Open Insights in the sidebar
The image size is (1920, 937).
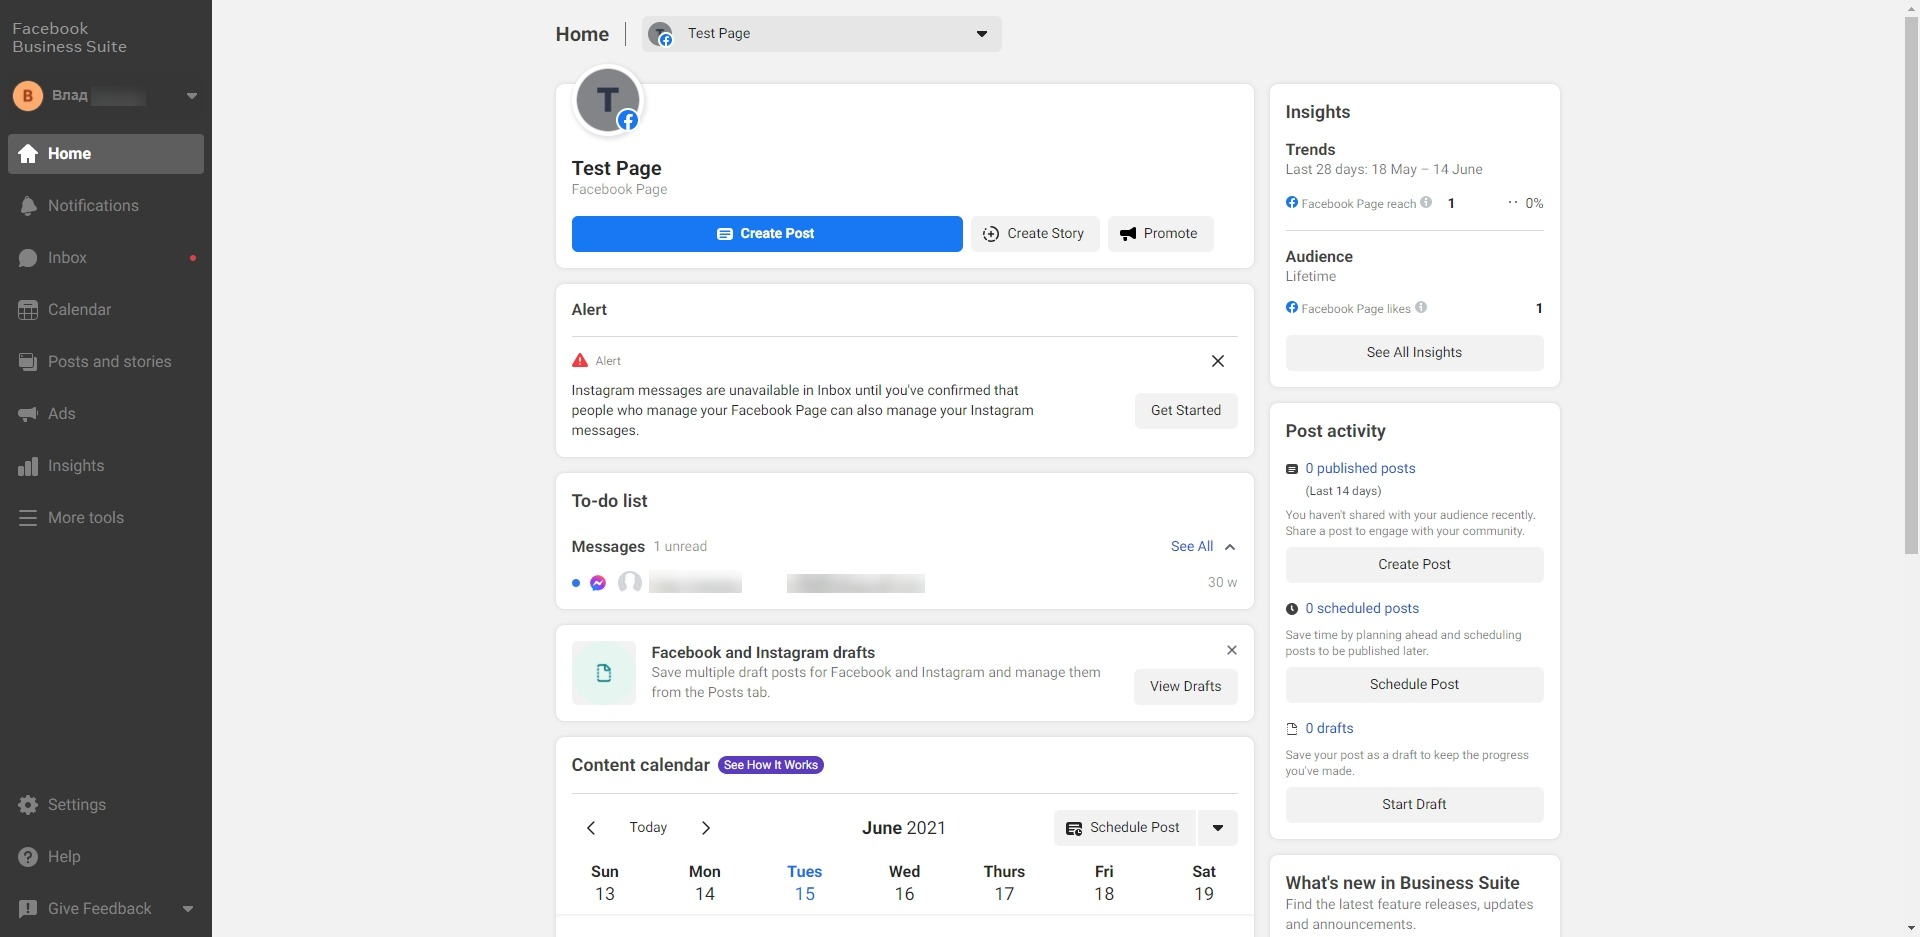(105, 466)
